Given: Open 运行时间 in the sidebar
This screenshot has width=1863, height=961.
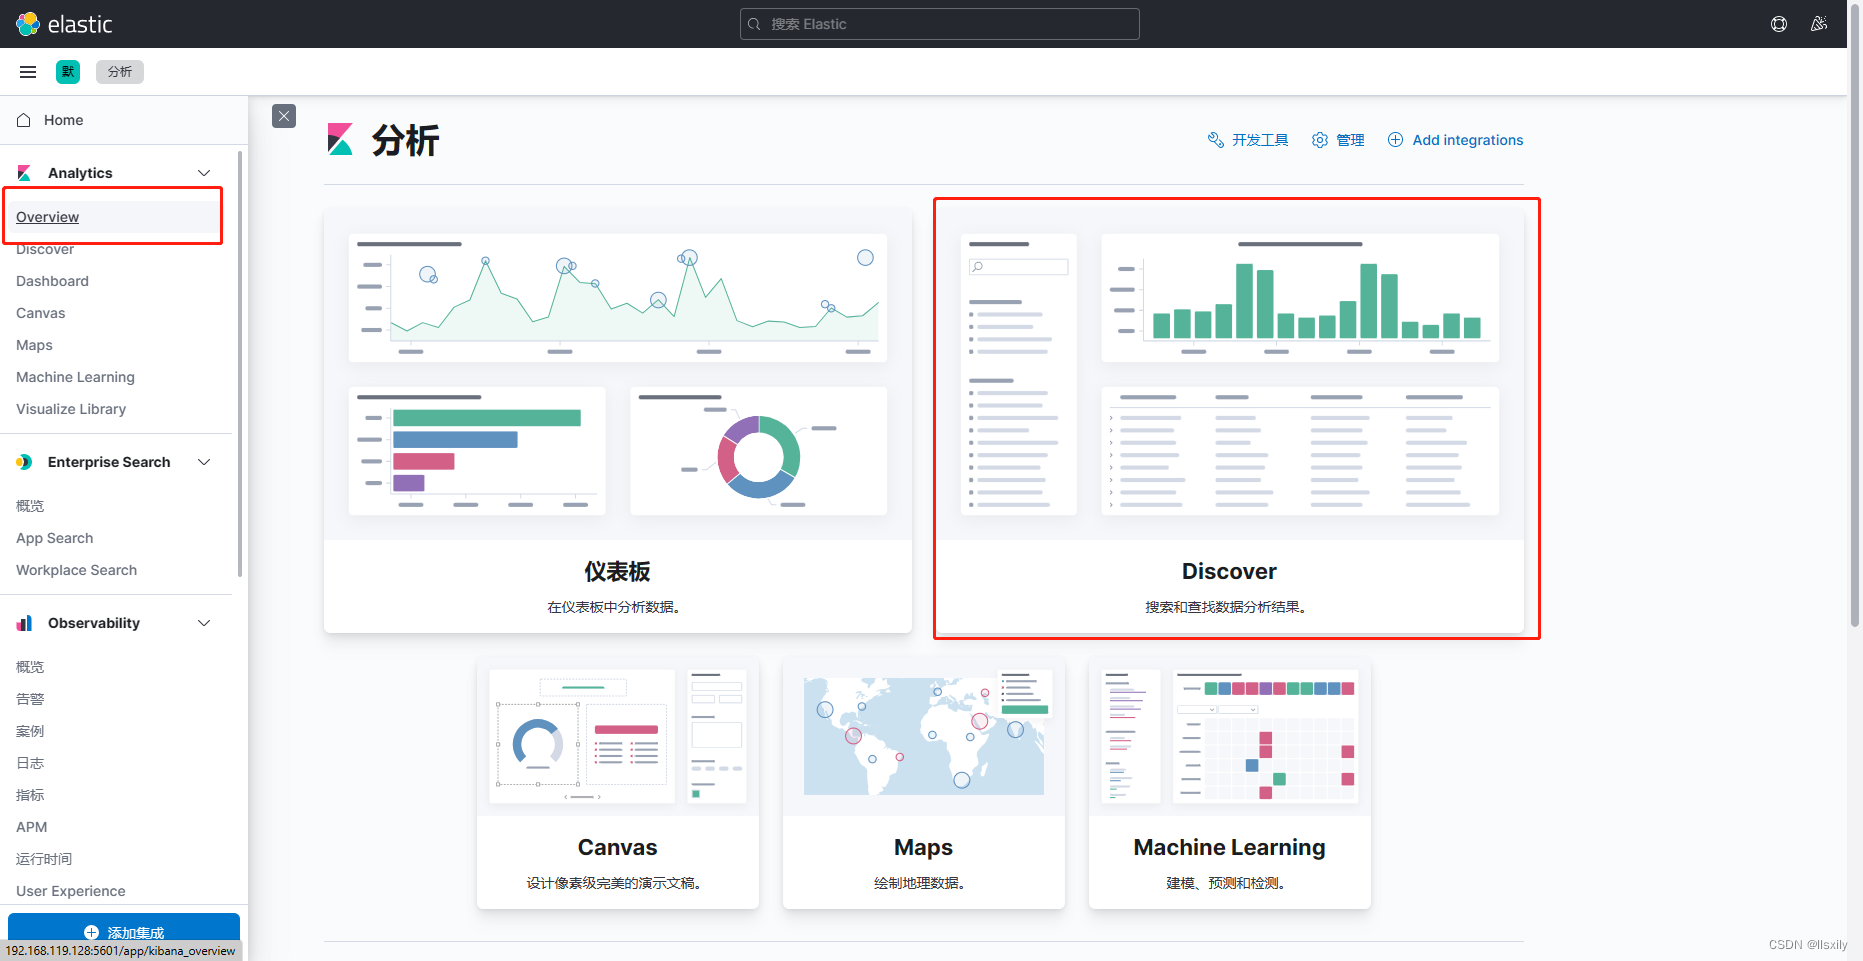Looking at the screenshot, I should (44, 859).
